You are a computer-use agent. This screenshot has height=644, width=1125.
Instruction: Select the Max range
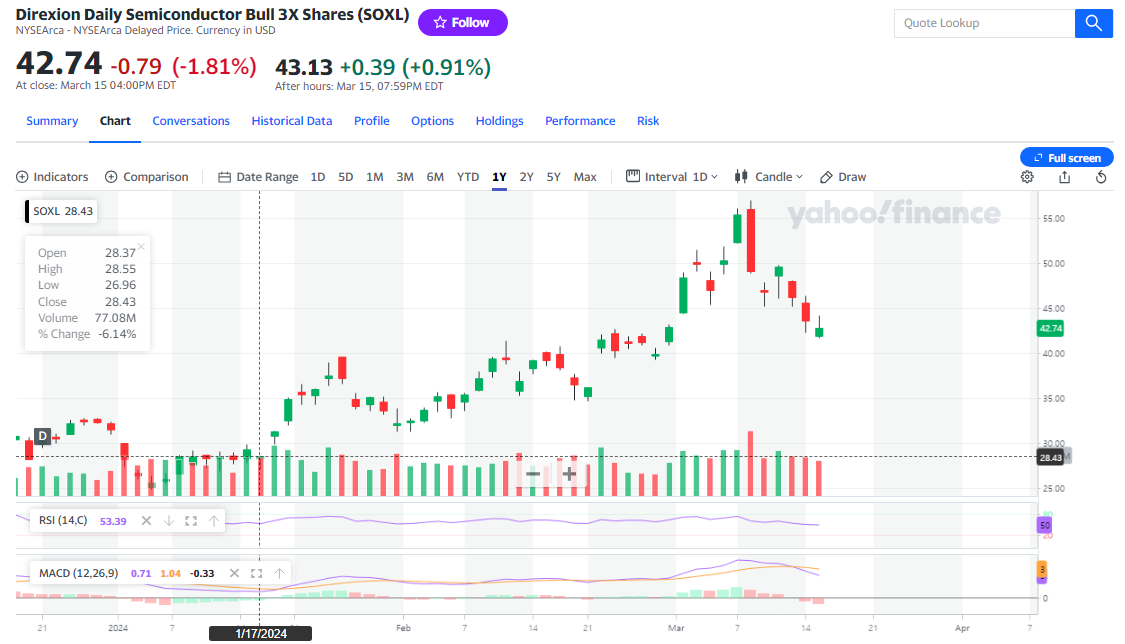tap(585, 177)
